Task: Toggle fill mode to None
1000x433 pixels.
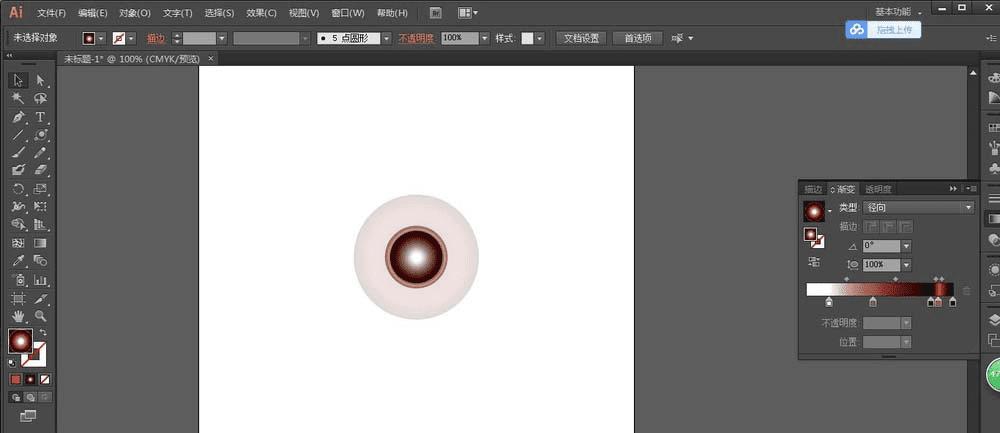Action: click(45, 380)
